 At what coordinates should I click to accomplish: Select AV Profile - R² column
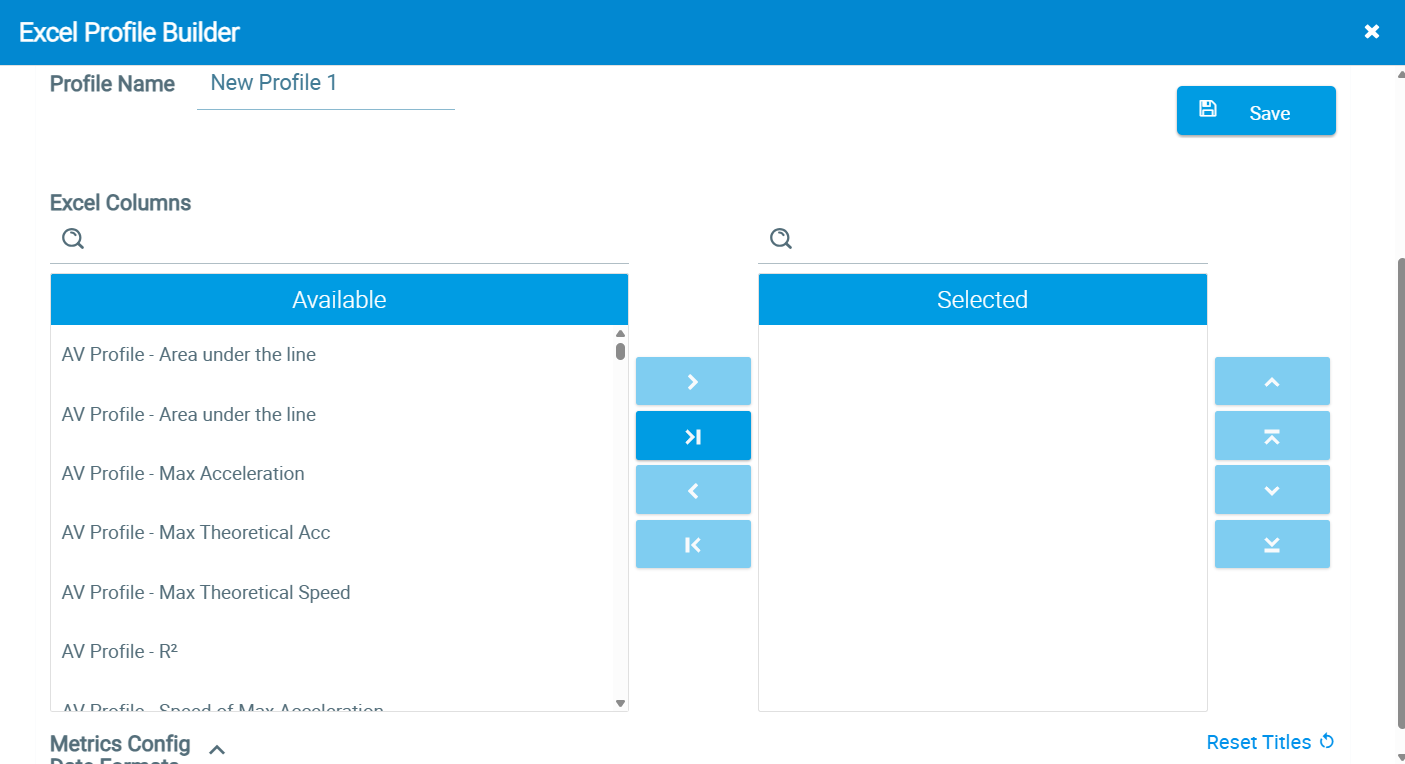(333, 652)
